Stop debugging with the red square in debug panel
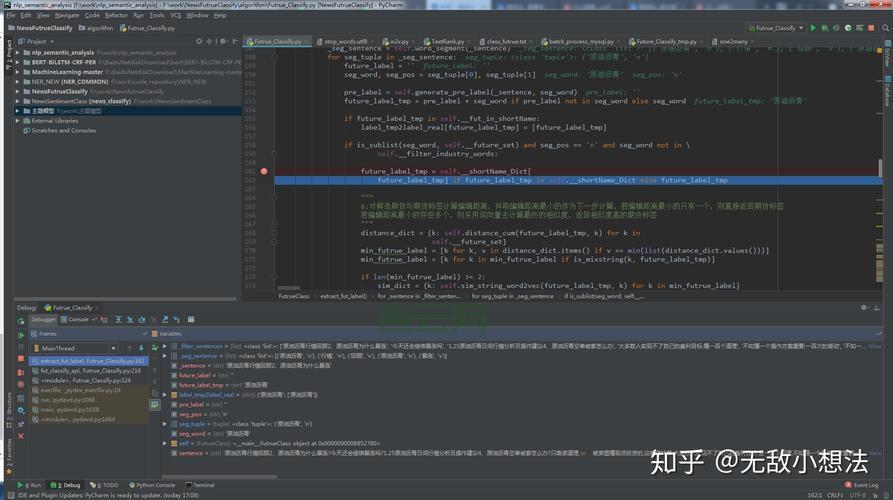Viewport: 893px width, 500px height. tap(21, 359)
